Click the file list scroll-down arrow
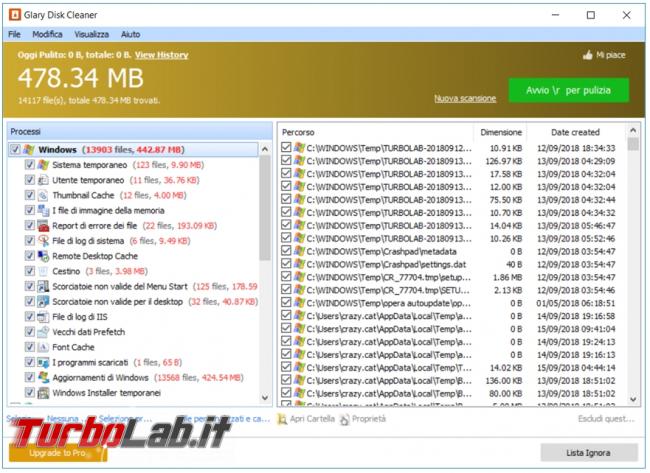The image size is (650, 473). [633, 399]
